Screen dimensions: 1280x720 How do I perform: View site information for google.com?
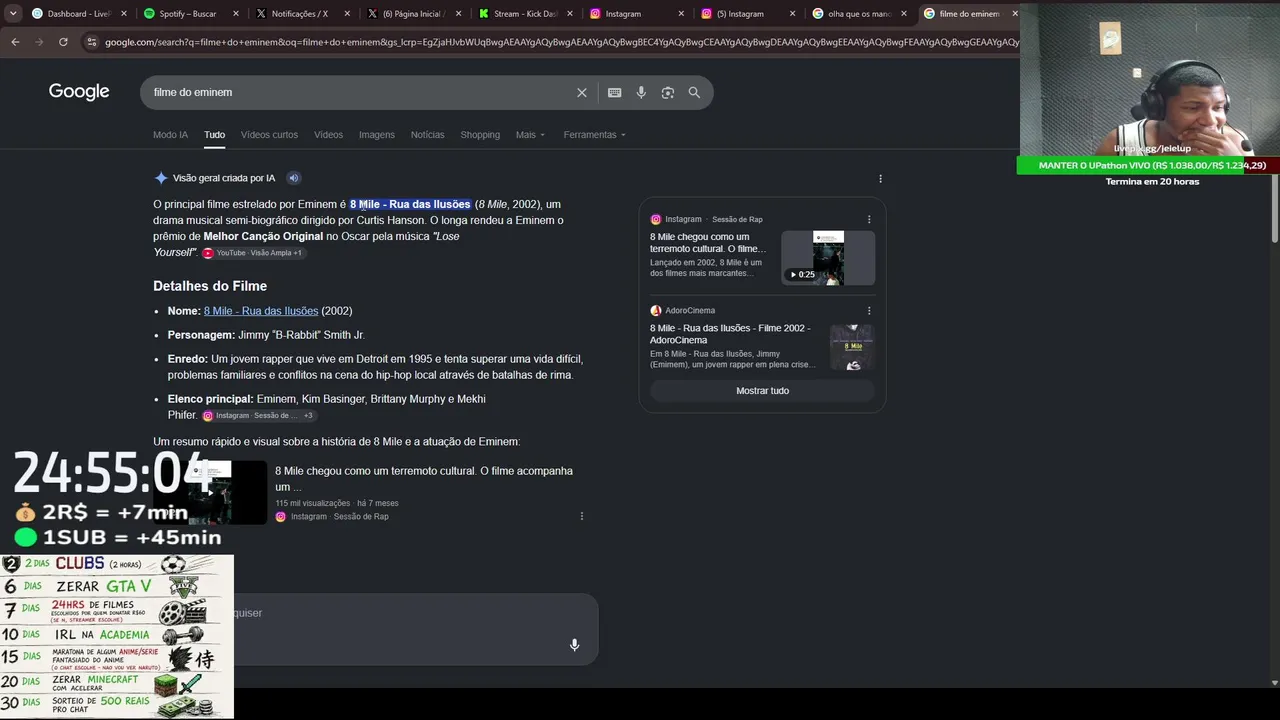tap(91, 42)
